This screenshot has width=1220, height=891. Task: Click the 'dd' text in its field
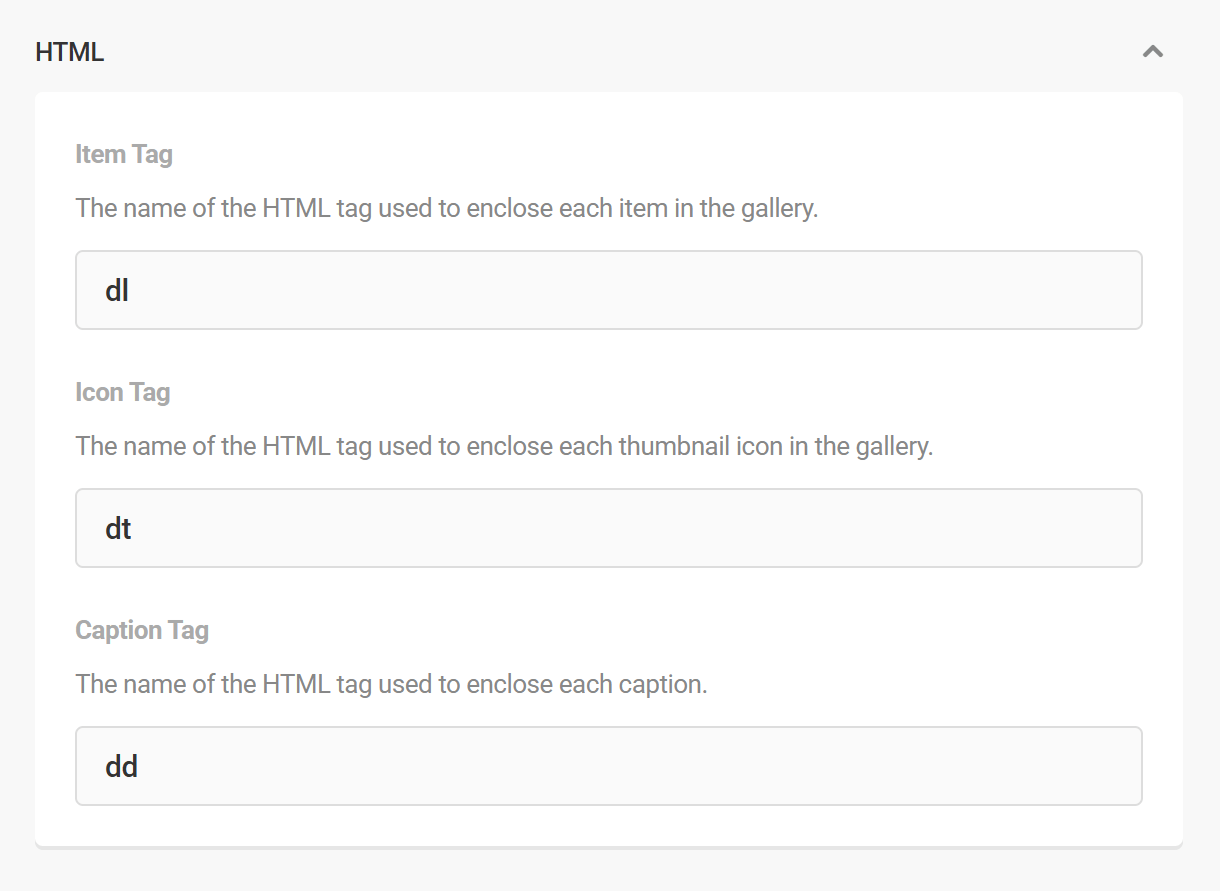coord(120,766)
